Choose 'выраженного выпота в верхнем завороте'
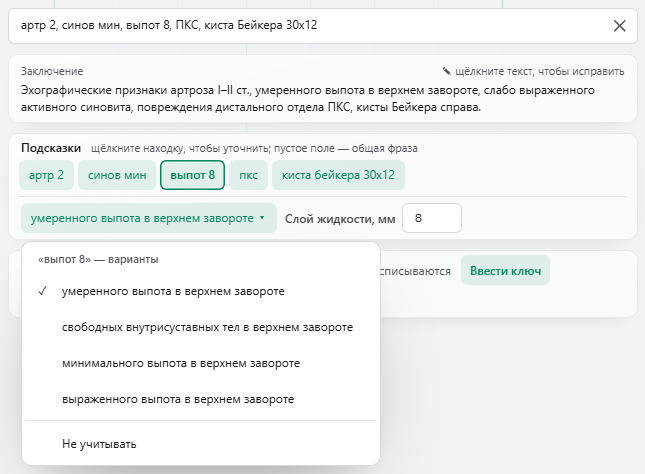The width and height of the screenshot is (645, 474). (201, 400)
